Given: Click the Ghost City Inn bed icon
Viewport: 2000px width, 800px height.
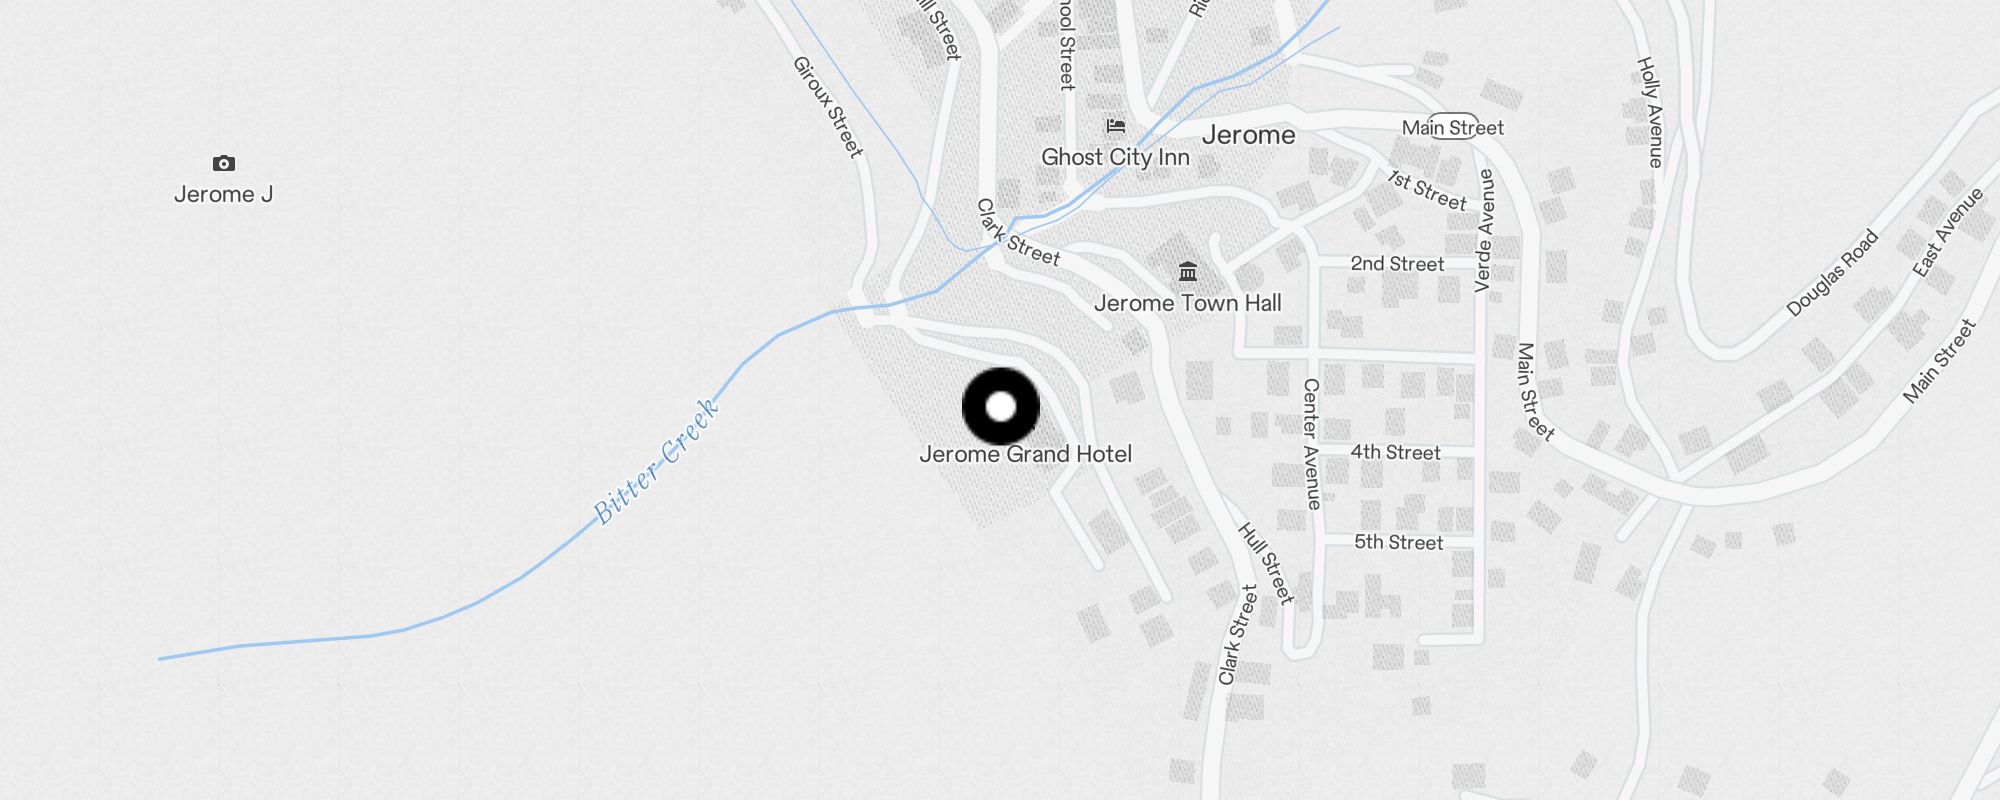Looking at the screenshot, I should [1116, 126].
